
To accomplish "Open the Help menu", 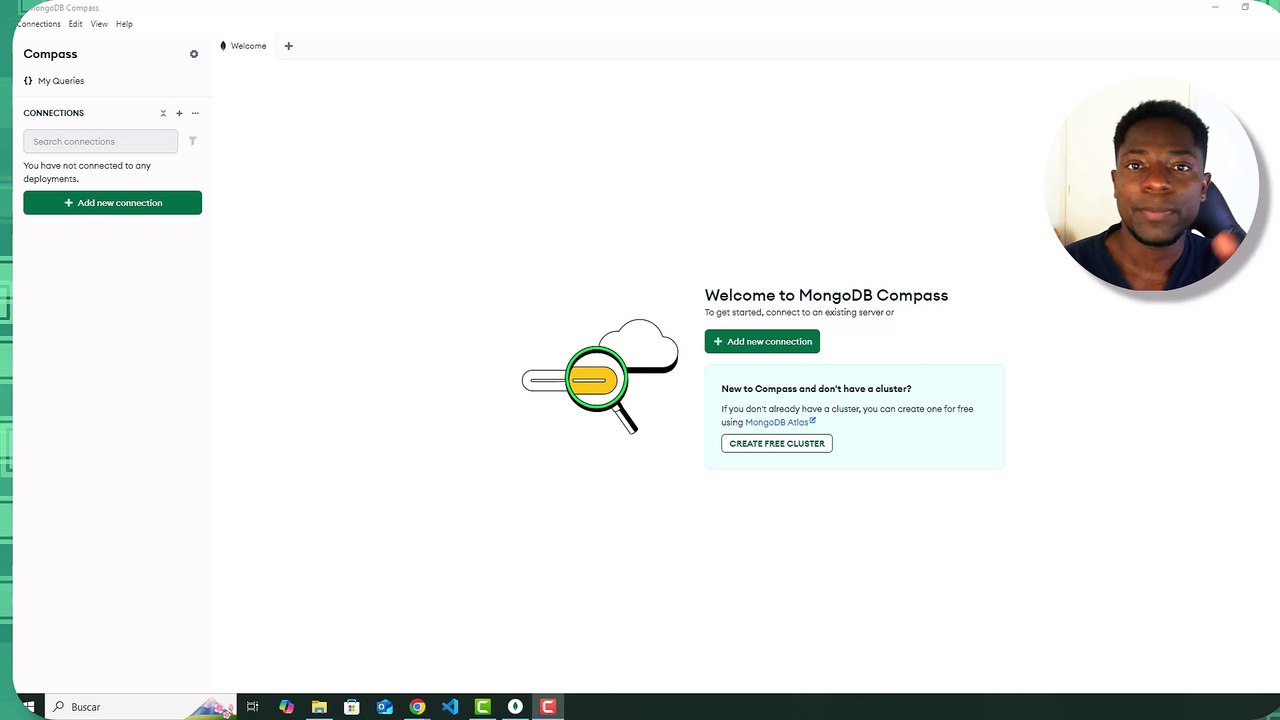I will [124, 24].
